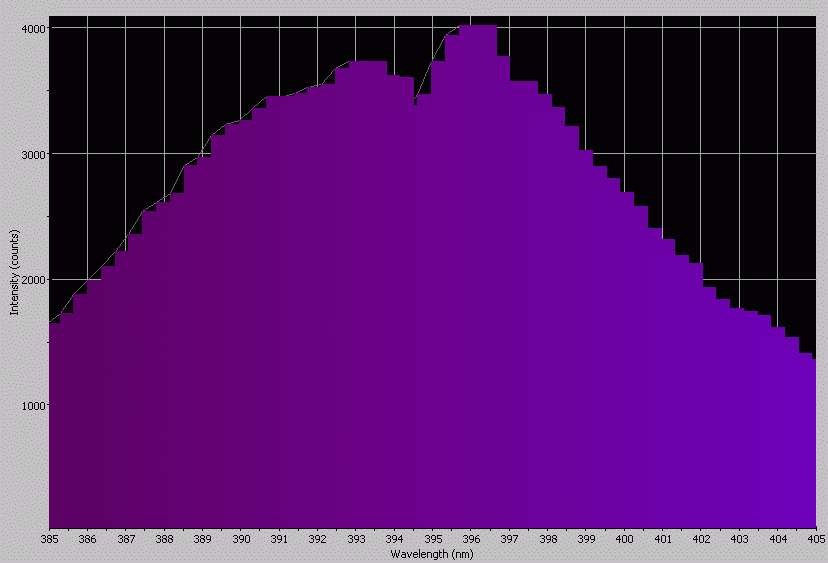Select the 3000 tick label on the y-axis
The height and width of the screenshot is (563, 828).
point(33,154)
